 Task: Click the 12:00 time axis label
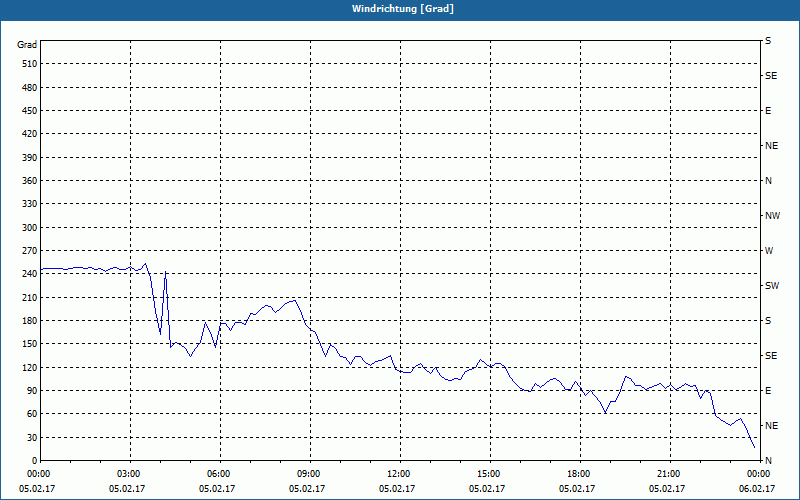[397, 474]
